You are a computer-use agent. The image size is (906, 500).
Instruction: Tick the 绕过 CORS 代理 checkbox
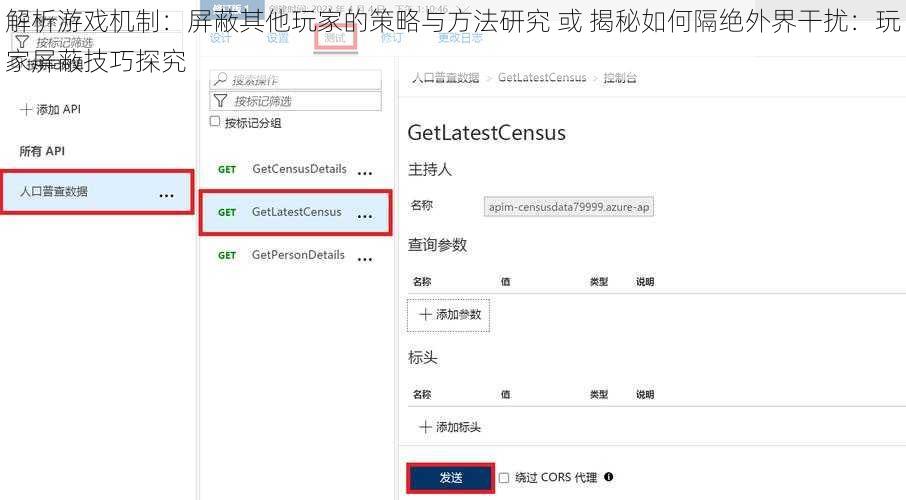coord(504,477)
